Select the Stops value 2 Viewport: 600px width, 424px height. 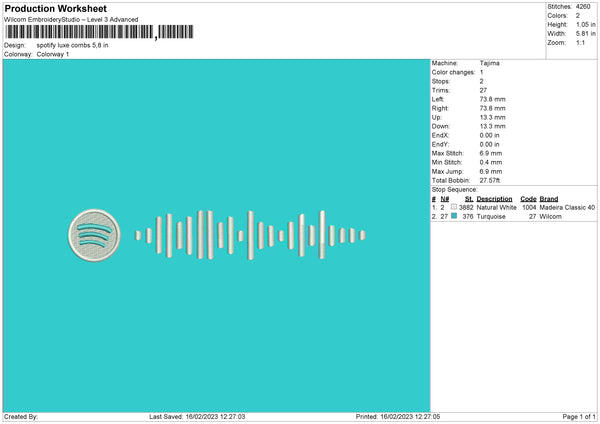[481, 82]
